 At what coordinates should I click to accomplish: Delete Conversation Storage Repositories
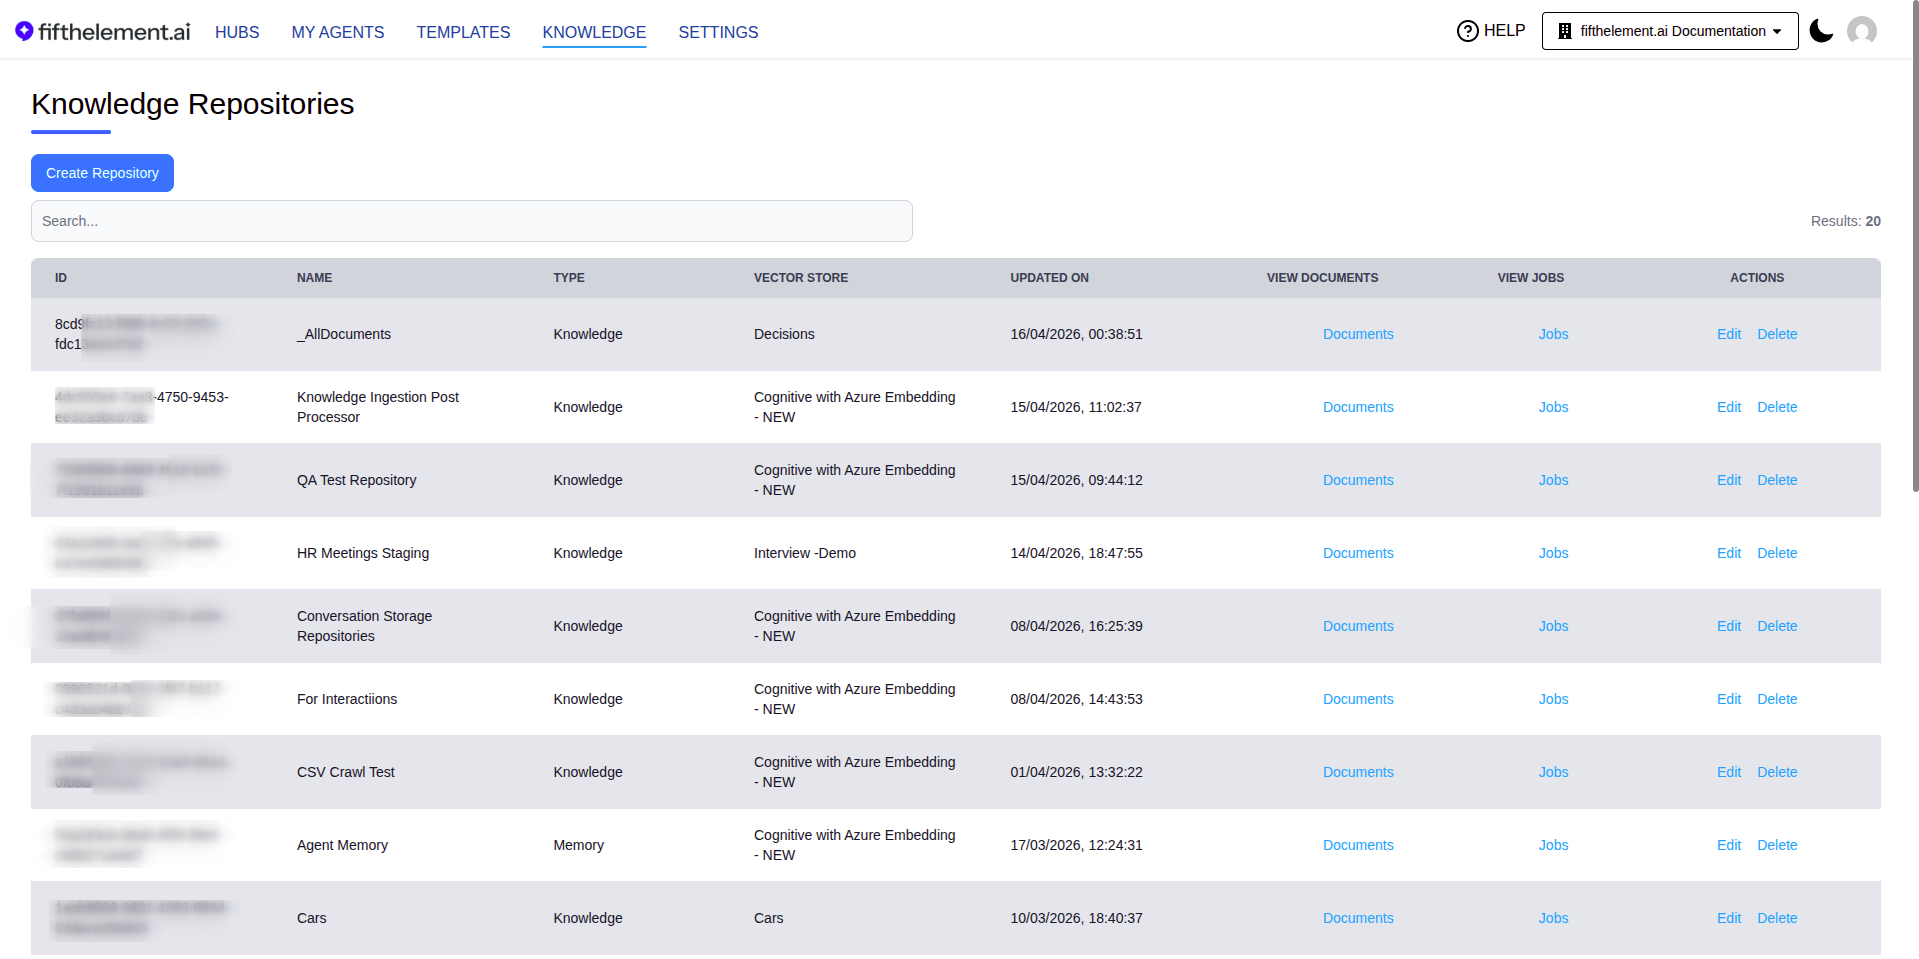[1777, 626]
